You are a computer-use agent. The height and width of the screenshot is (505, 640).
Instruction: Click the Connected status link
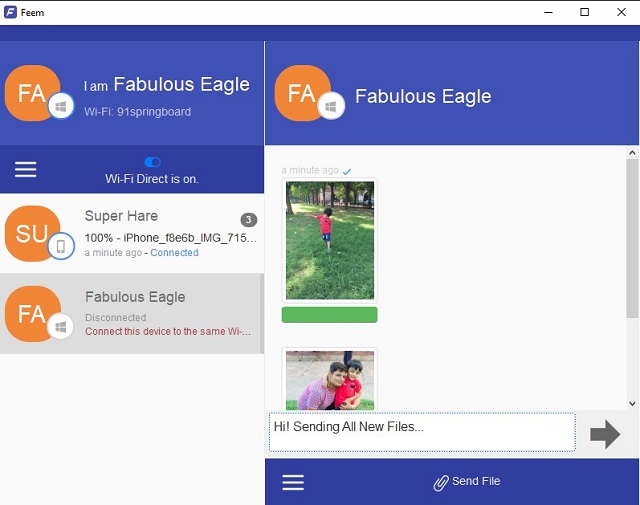(174, 253)
